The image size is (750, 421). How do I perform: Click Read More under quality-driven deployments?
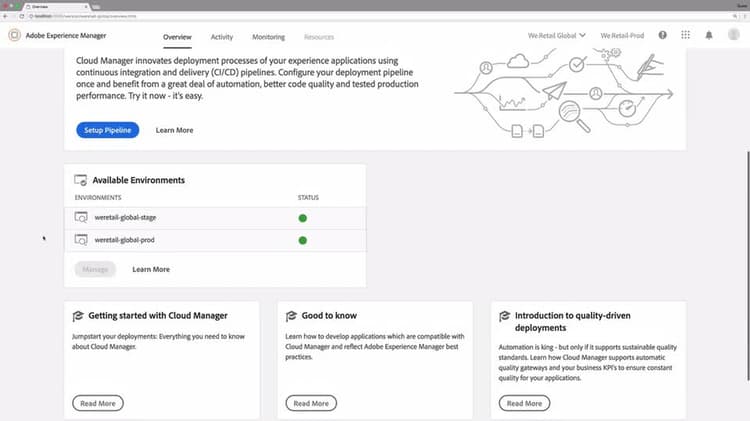point(525,403)
